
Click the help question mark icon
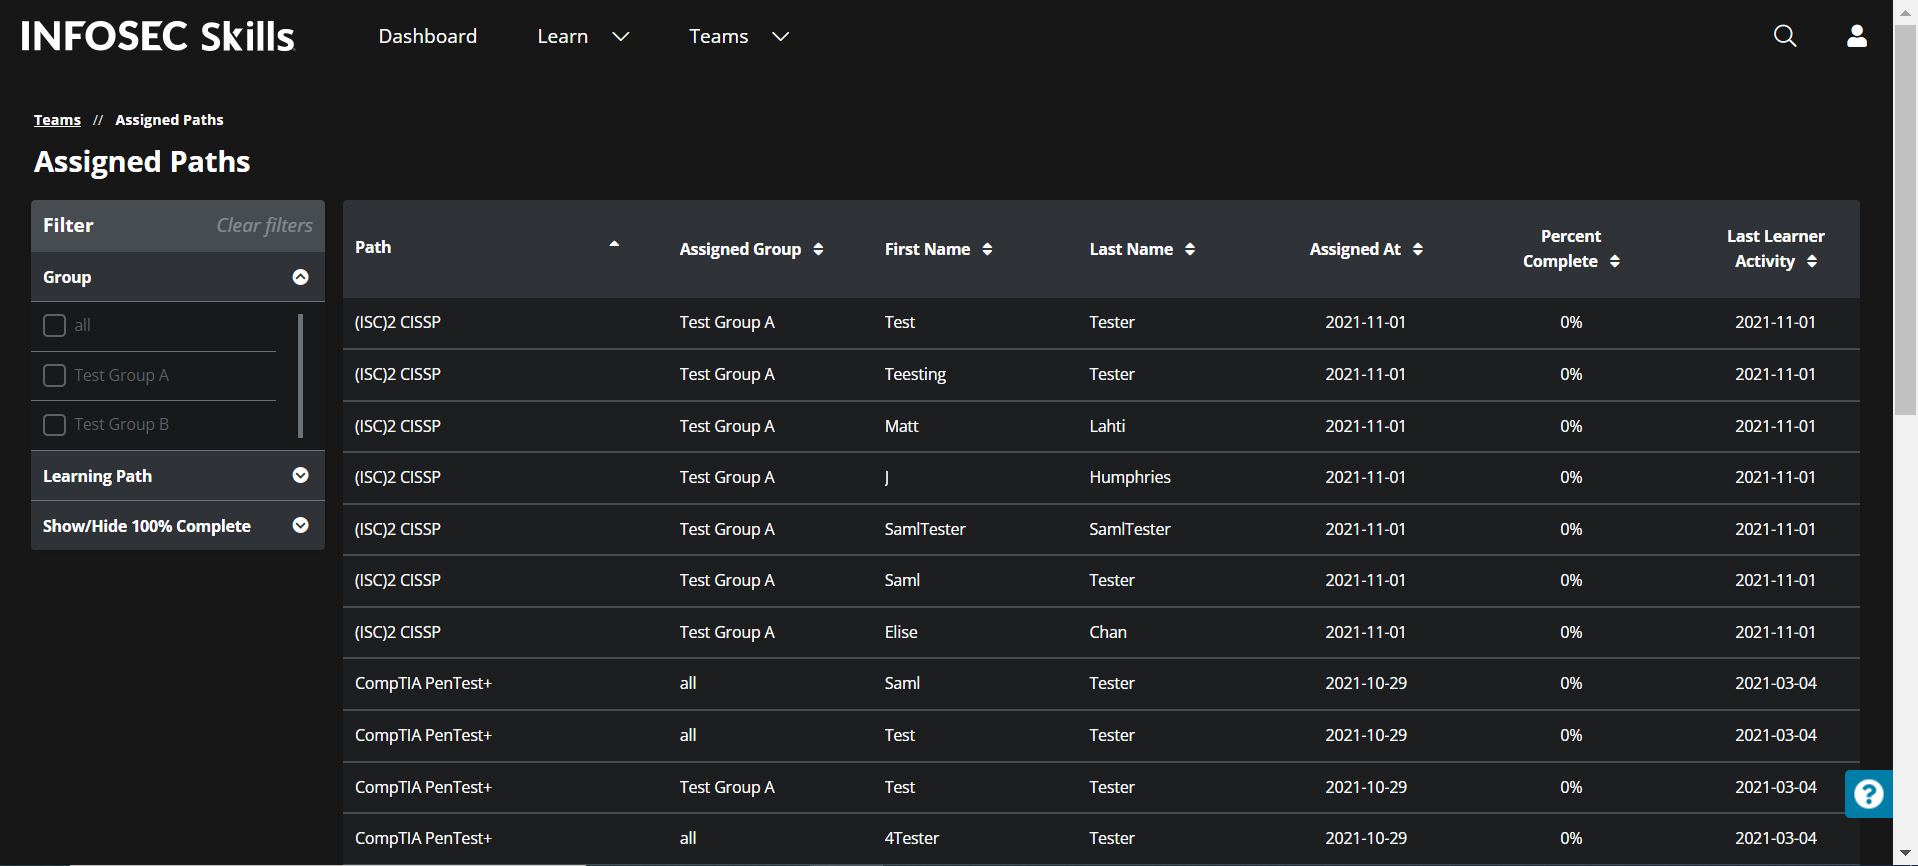point(1868,794)
